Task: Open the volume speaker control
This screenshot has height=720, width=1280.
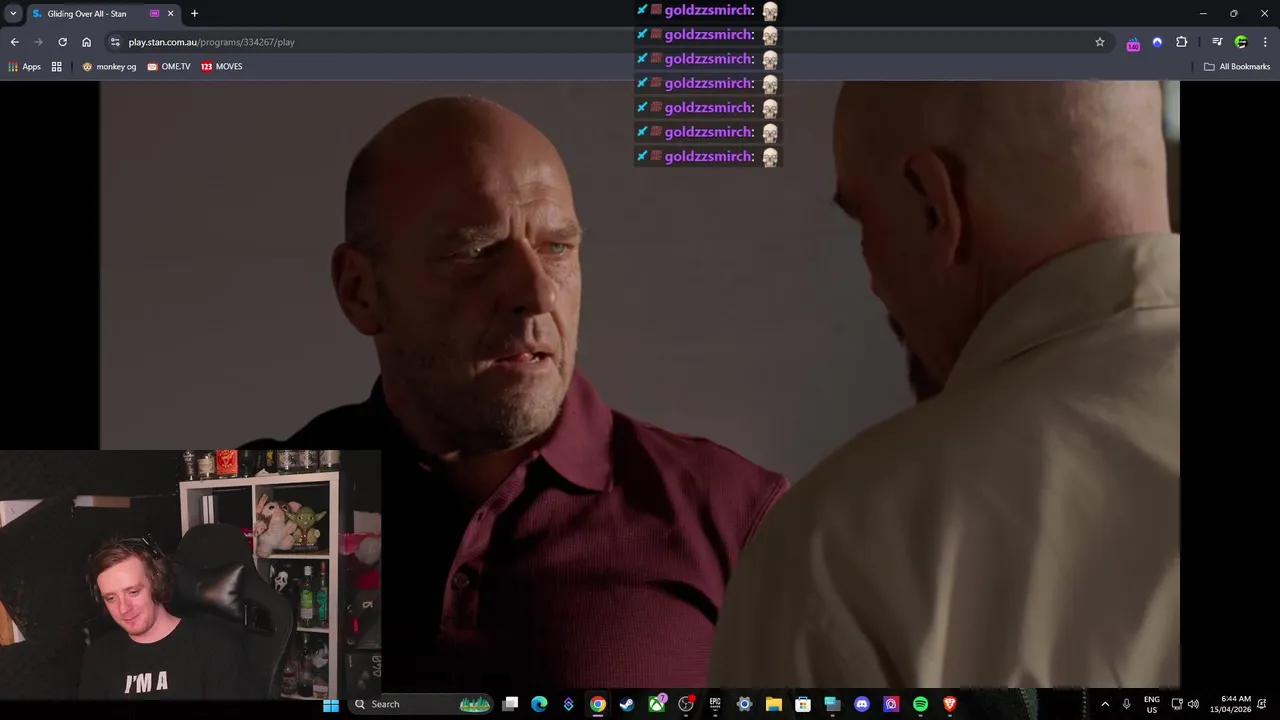Action: [x=1193, y=704]
